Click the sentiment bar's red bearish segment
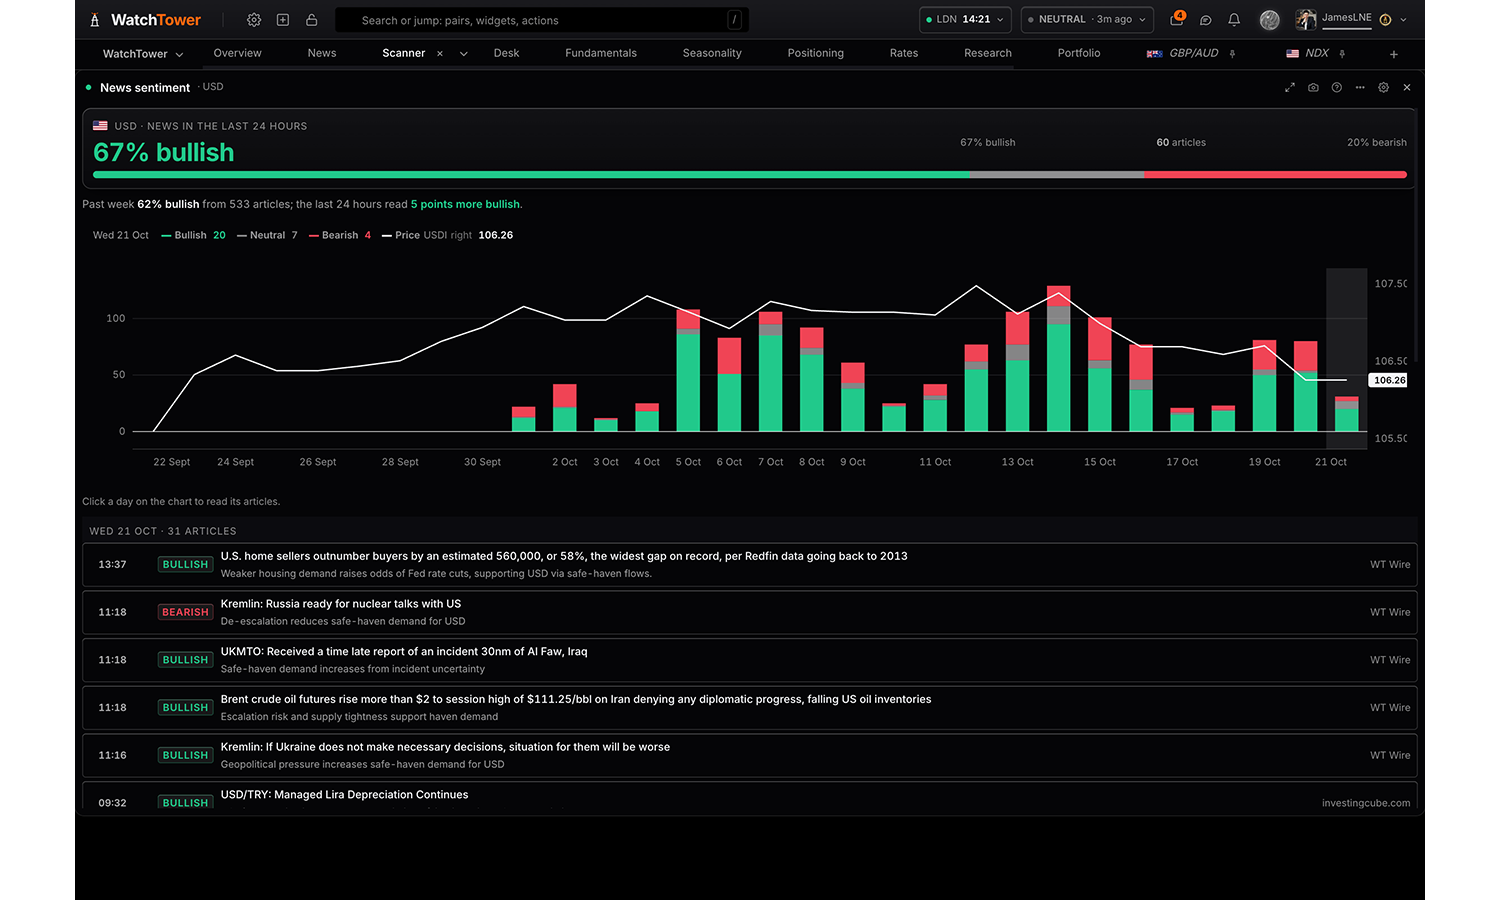Image resolution: width=1500 pixels, height=900 pixels. 1275,175
